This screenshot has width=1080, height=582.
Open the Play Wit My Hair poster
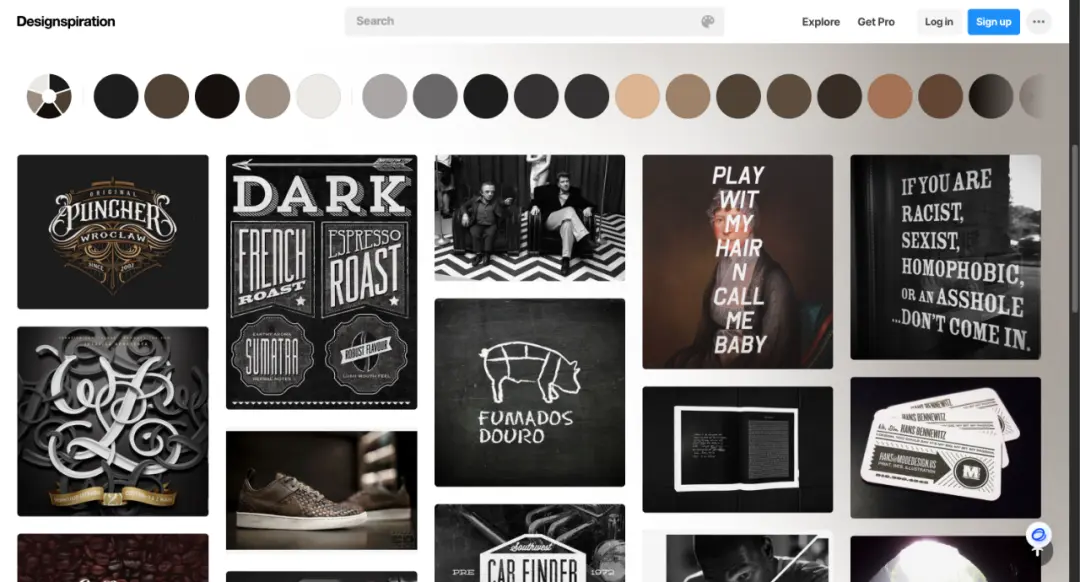(x=738, y=262)
